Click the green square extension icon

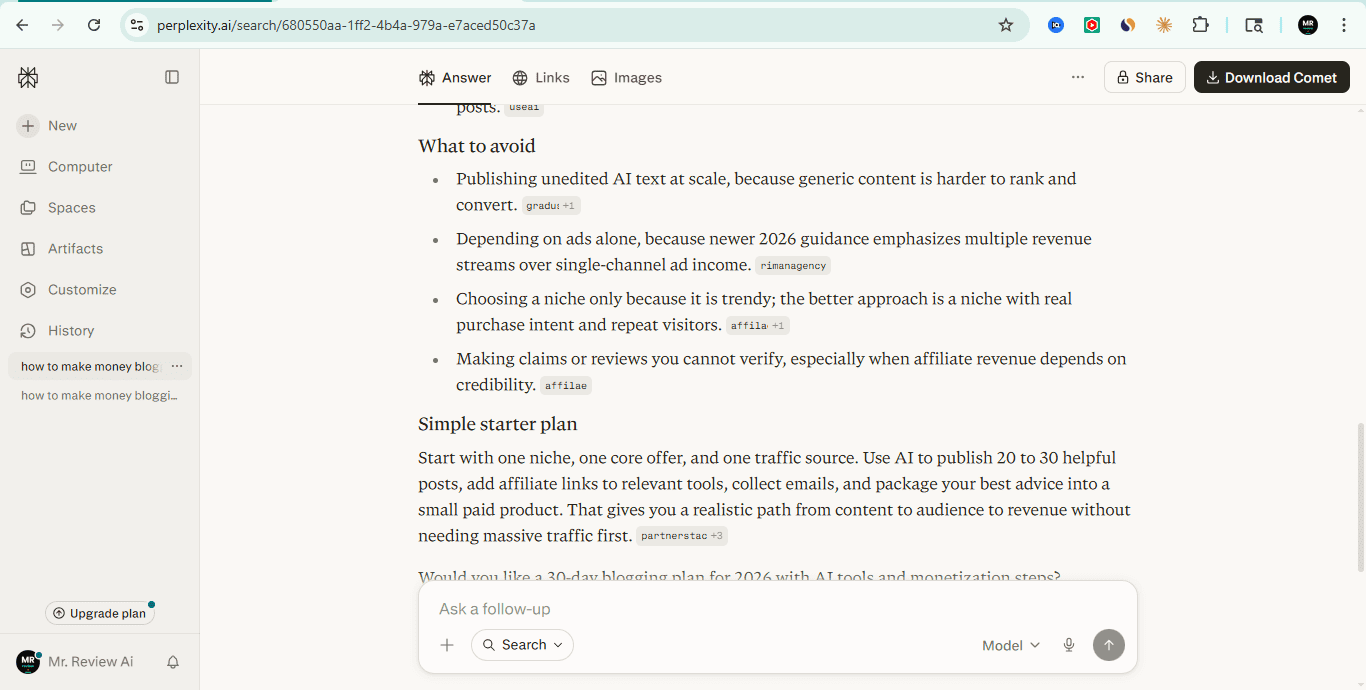pyautogui.click(x=1092, y=25)
